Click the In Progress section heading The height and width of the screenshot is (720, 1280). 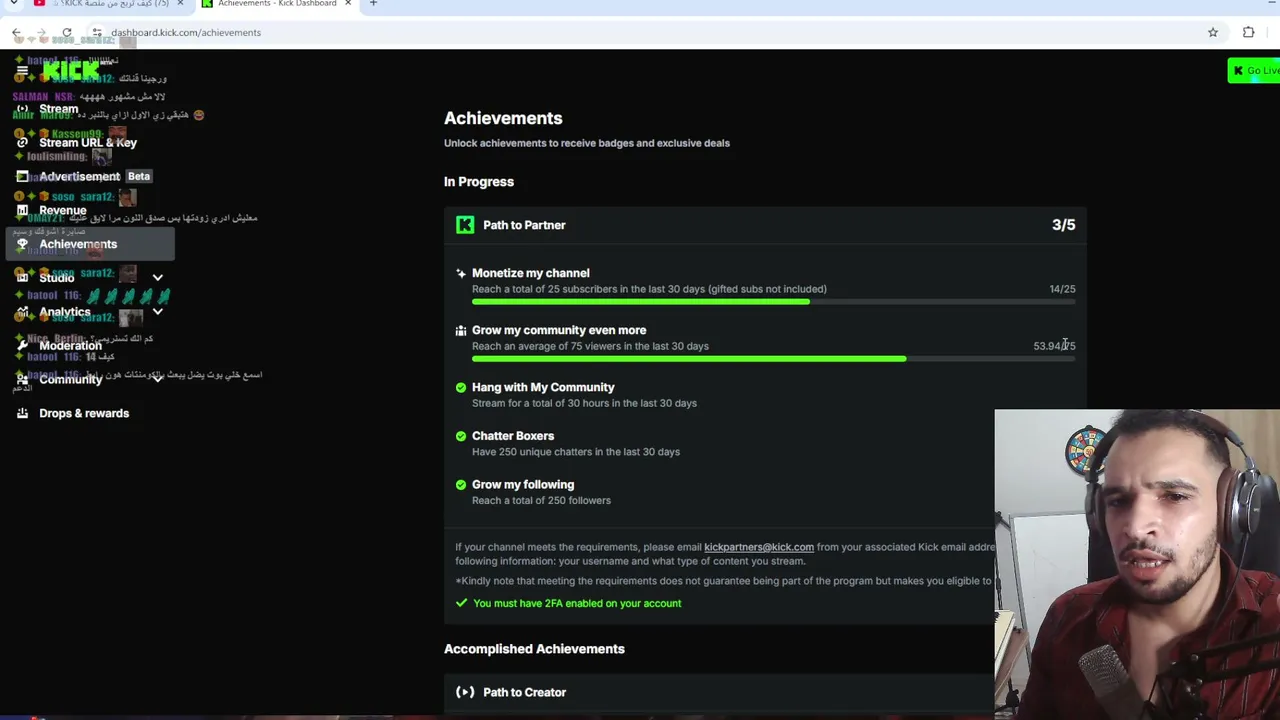click(479, 182)
